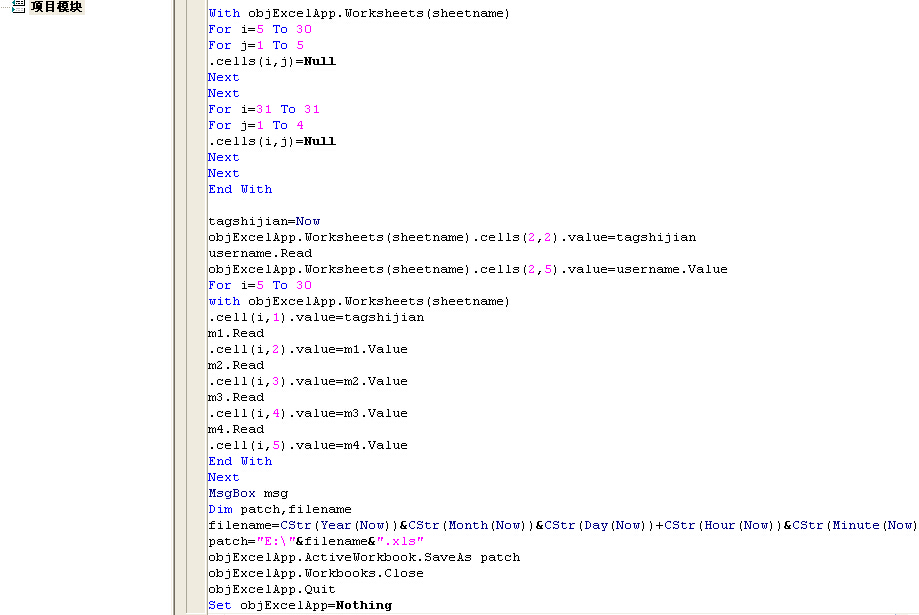Viewport: 919px width, 615px height.
Task: Click the line patch="E:\"&filename&".xls"
Action: 316,541
